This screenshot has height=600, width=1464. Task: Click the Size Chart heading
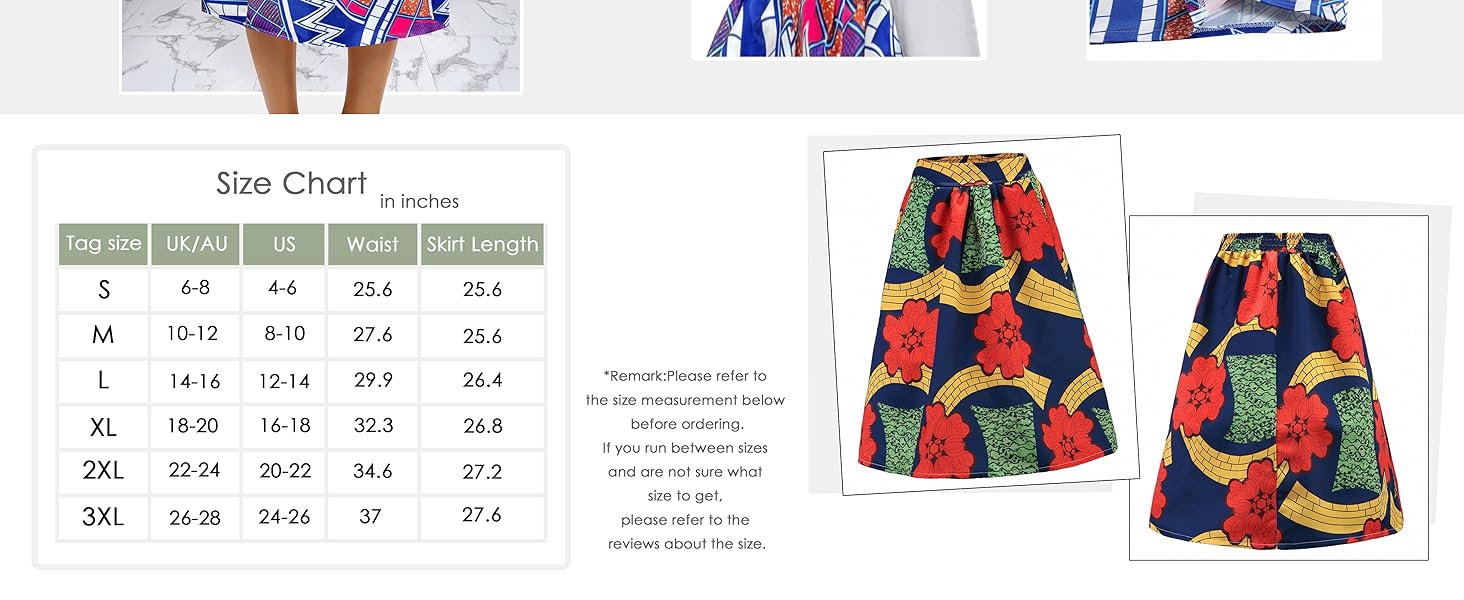[x=292, y=183]
